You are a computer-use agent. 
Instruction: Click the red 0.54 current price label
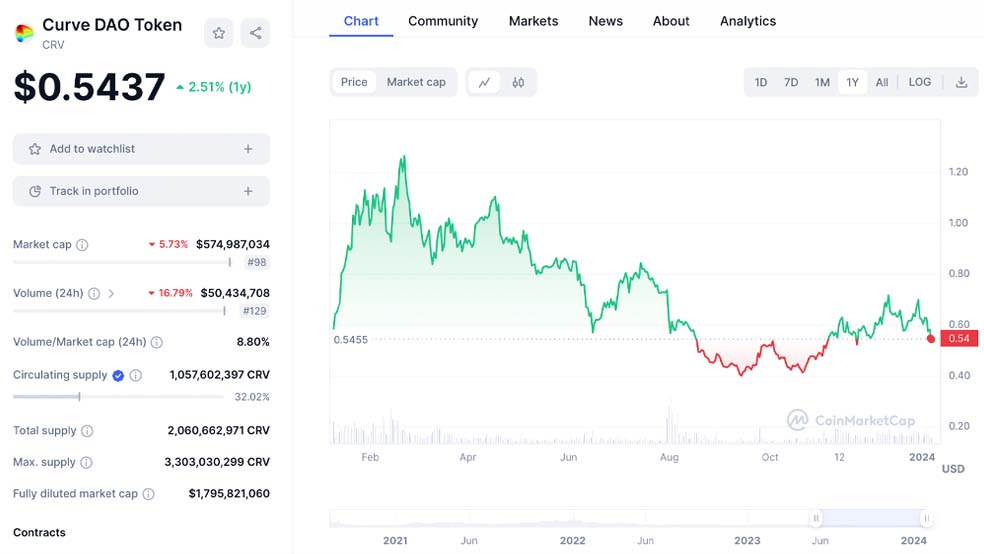point(958,339)
